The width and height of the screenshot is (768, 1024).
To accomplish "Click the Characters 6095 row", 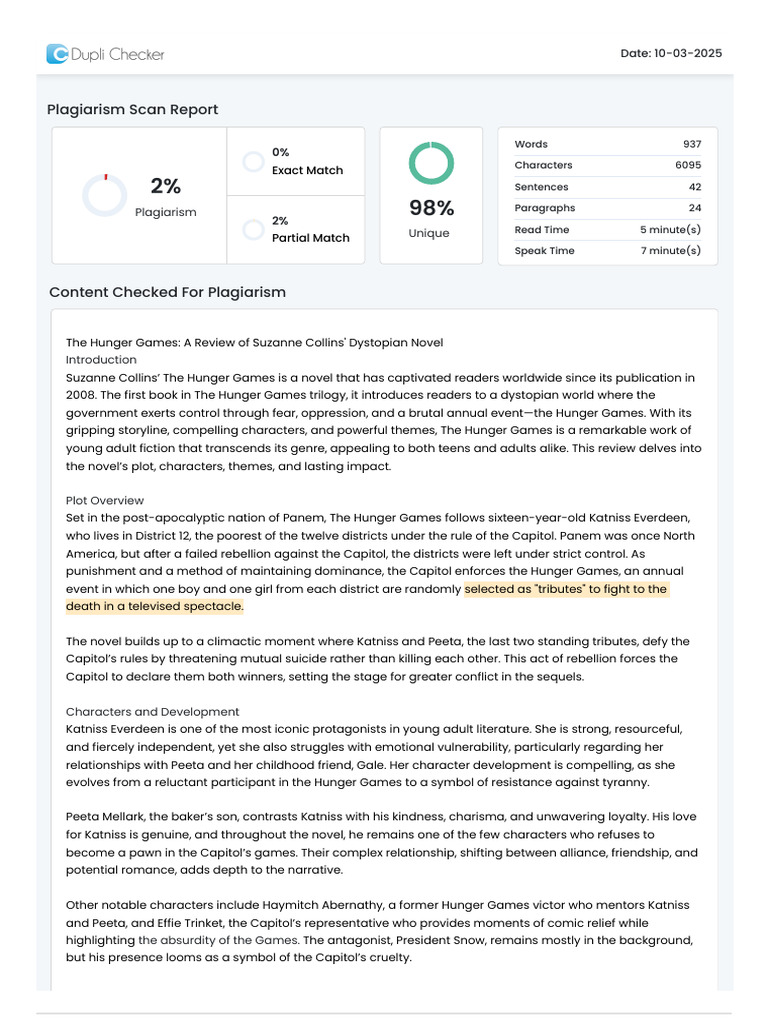I will click(607, 165).
